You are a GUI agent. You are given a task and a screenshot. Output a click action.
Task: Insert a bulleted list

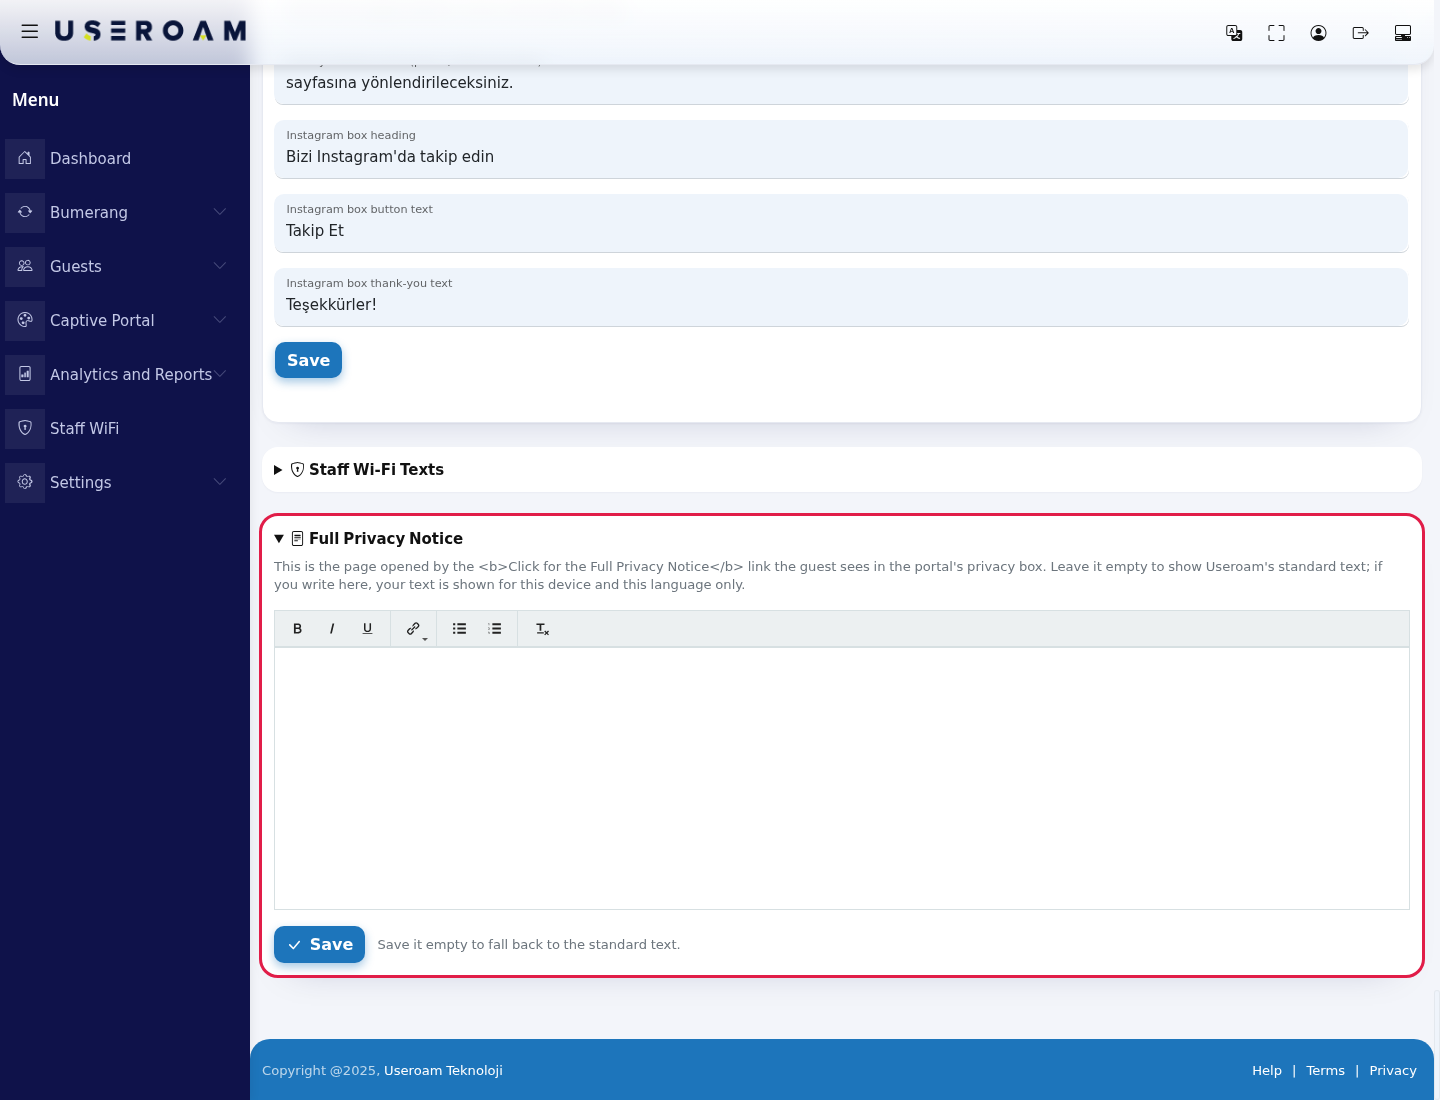tap(459, 629)
